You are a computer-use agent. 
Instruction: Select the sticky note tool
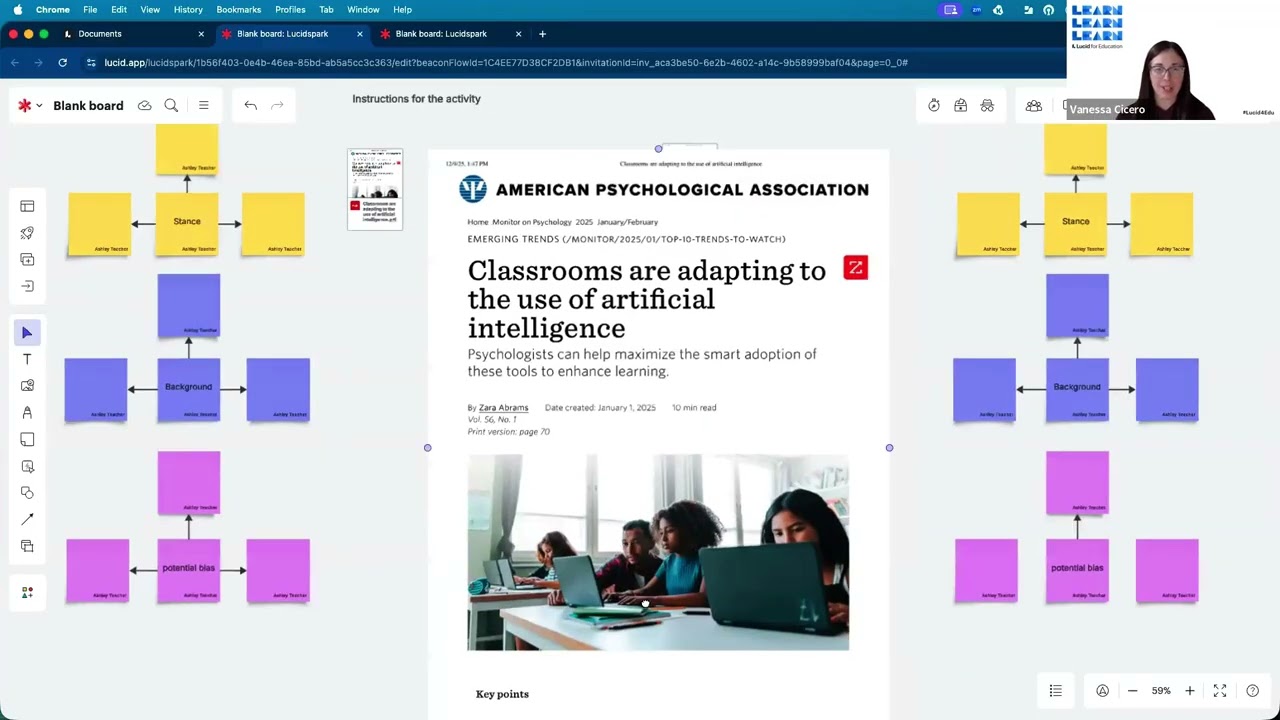click(x=27, y=440)
